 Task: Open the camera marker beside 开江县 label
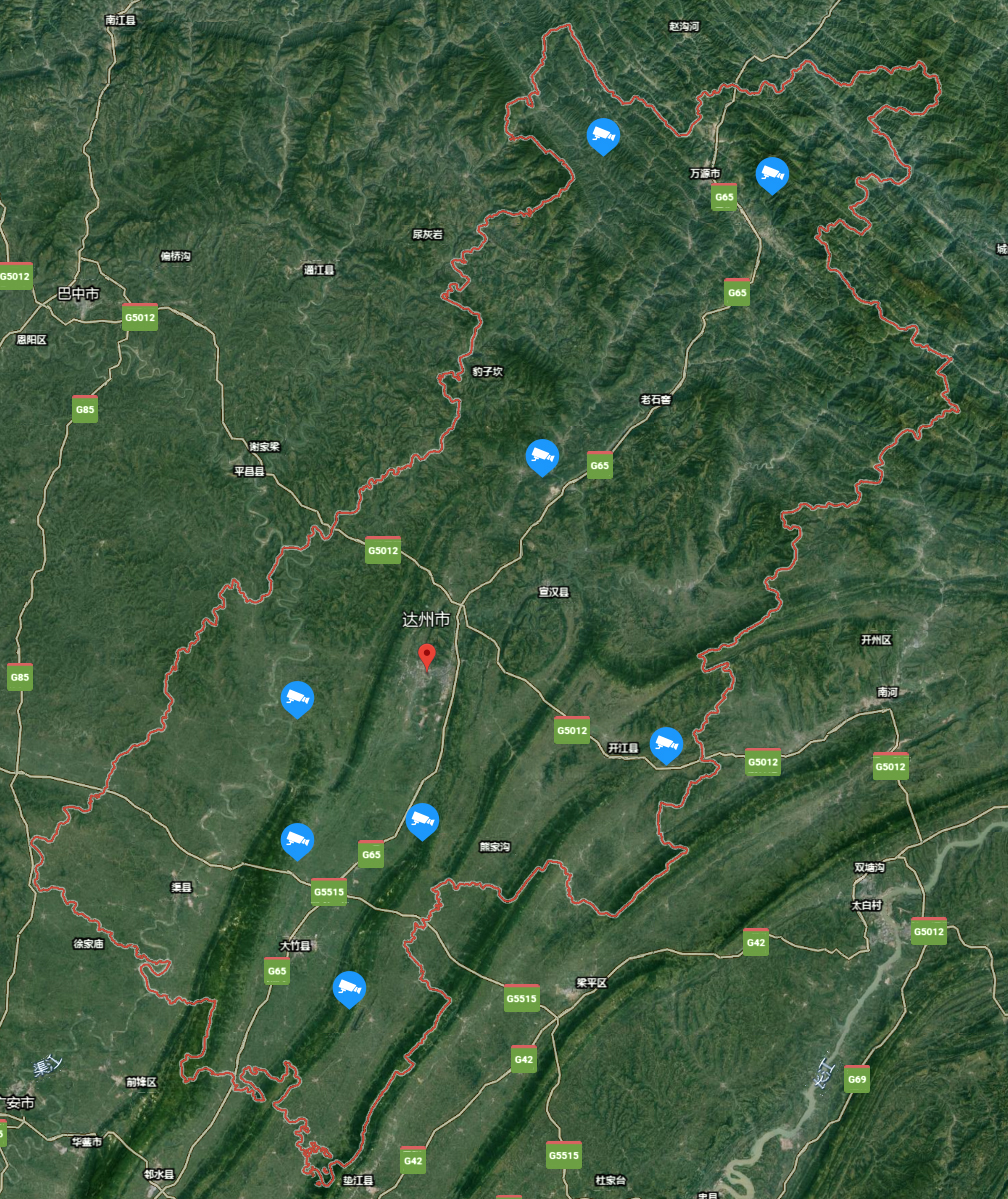tap(666, 746)
